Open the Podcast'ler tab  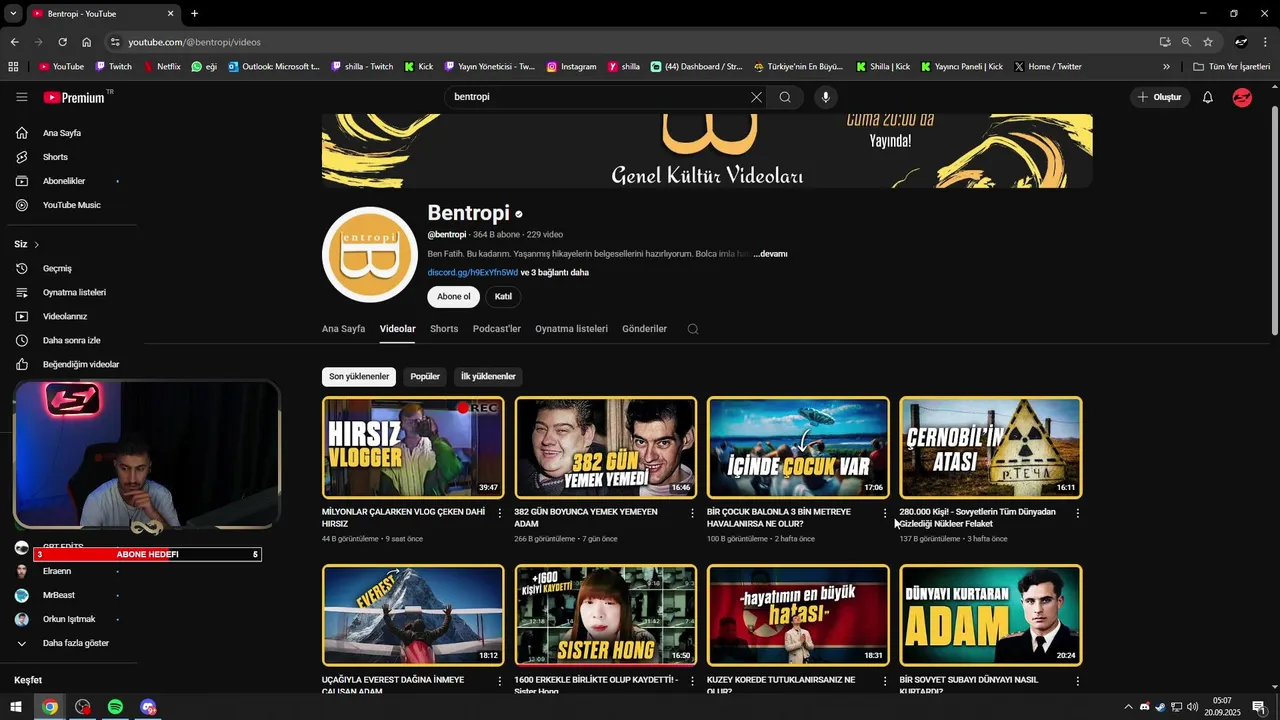coord(497,329)
